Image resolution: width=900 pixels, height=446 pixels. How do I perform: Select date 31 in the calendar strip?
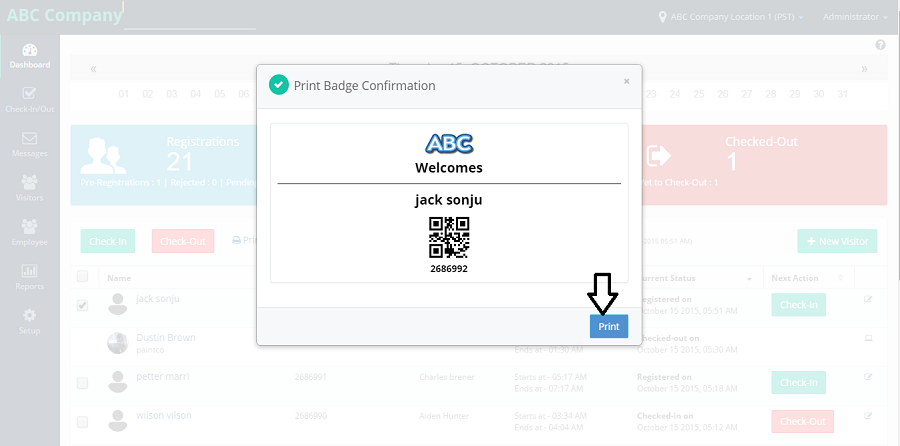[842, 94]
